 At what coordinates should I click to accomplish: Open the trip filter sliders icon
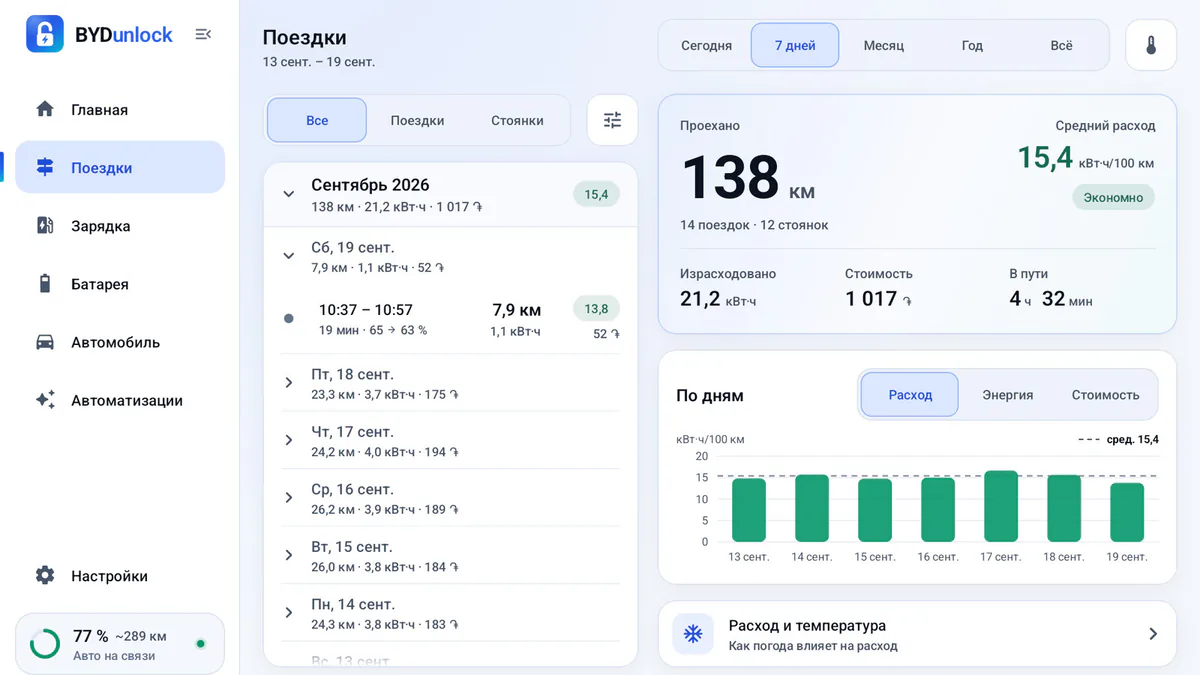612,120
